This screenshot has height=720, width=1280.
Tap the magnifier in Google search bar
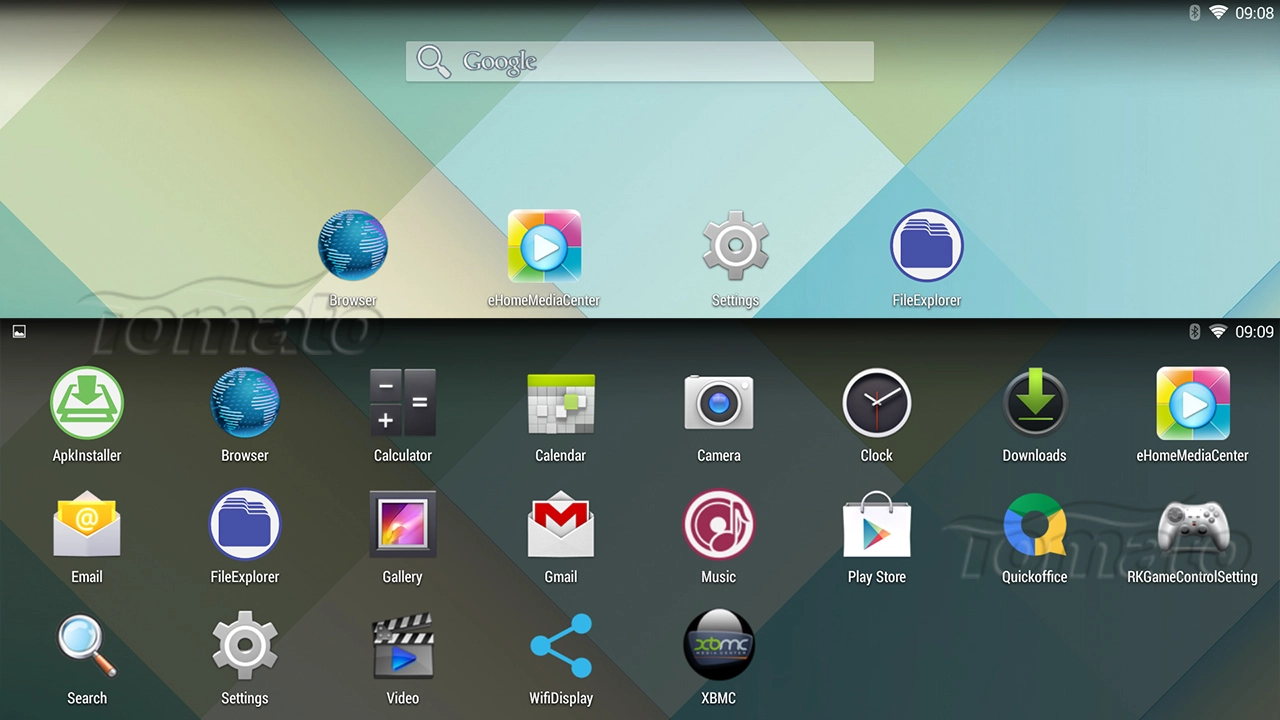coord(434,61)
